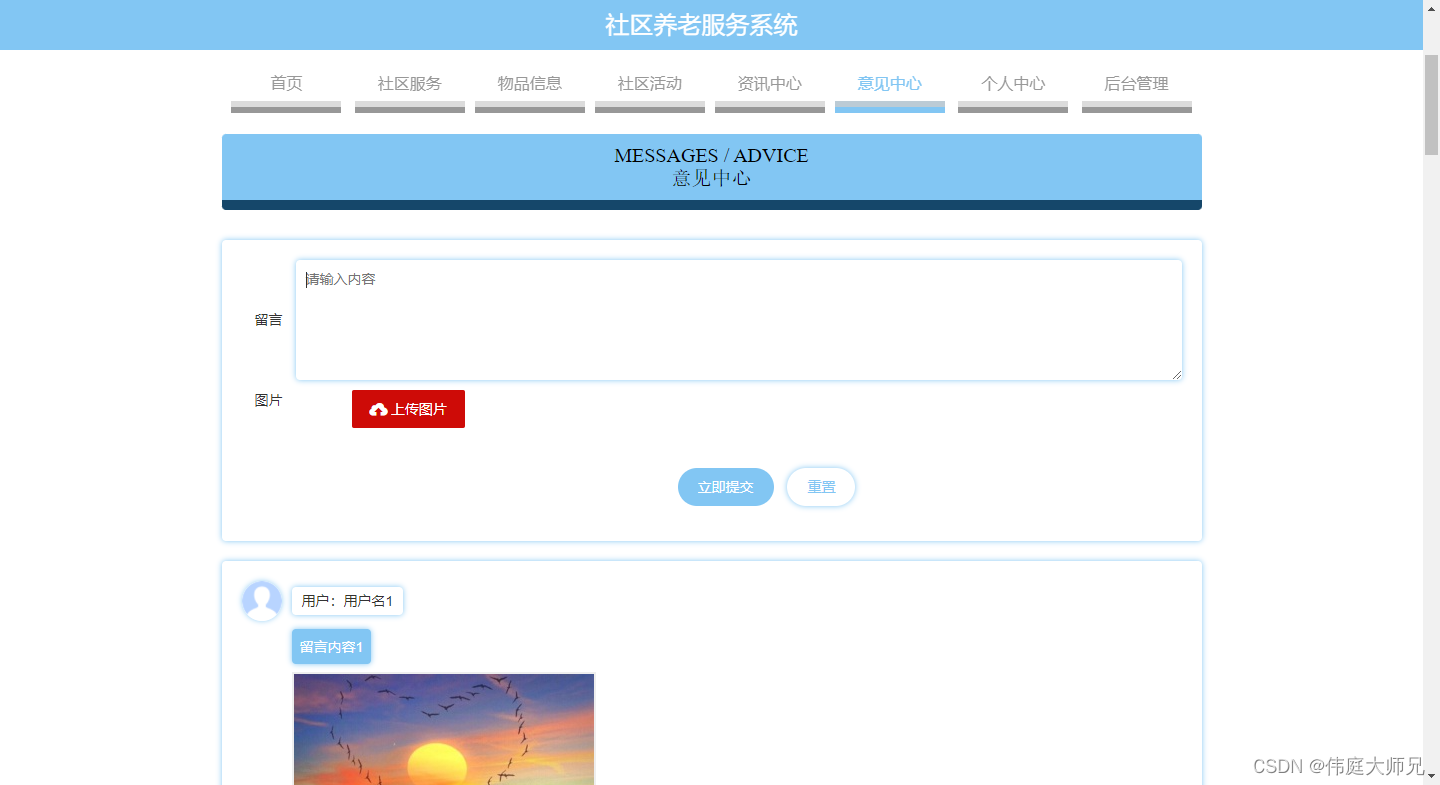Click the 留言内容1 message tag
The image size is (1440, 785).
click(331, 646)
